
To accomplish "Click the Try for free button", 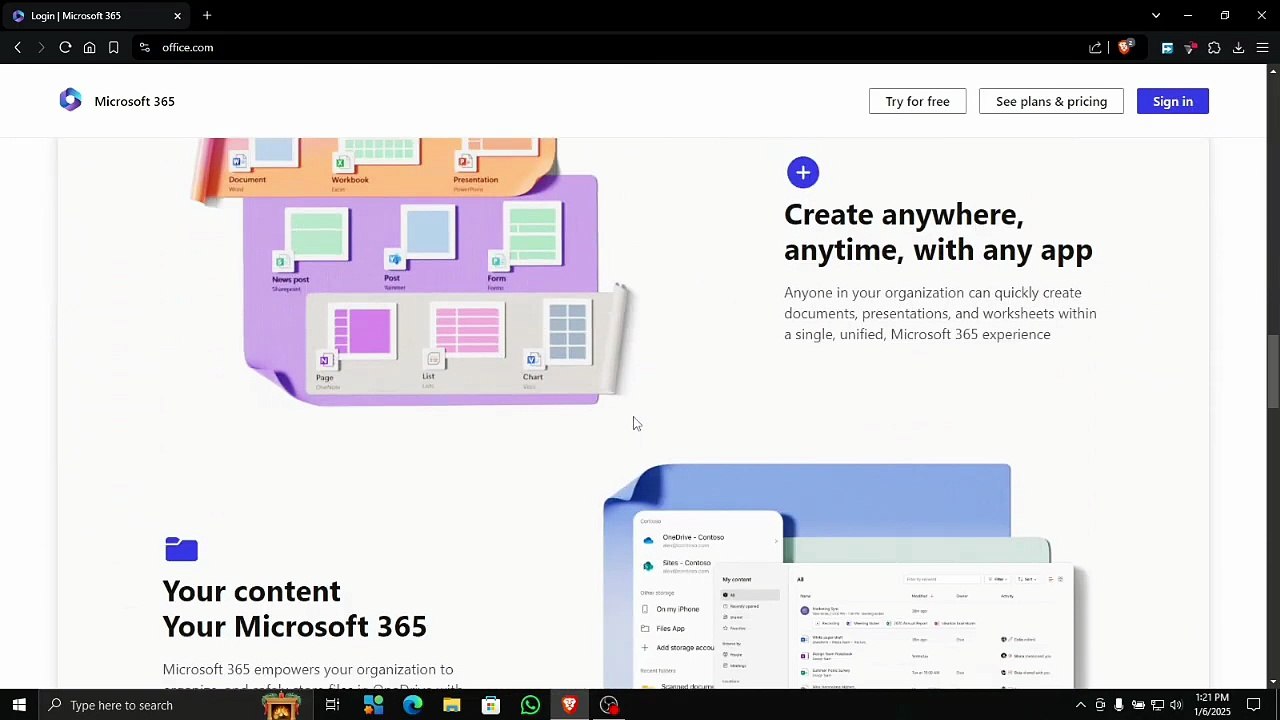I will tap(917, 101).
